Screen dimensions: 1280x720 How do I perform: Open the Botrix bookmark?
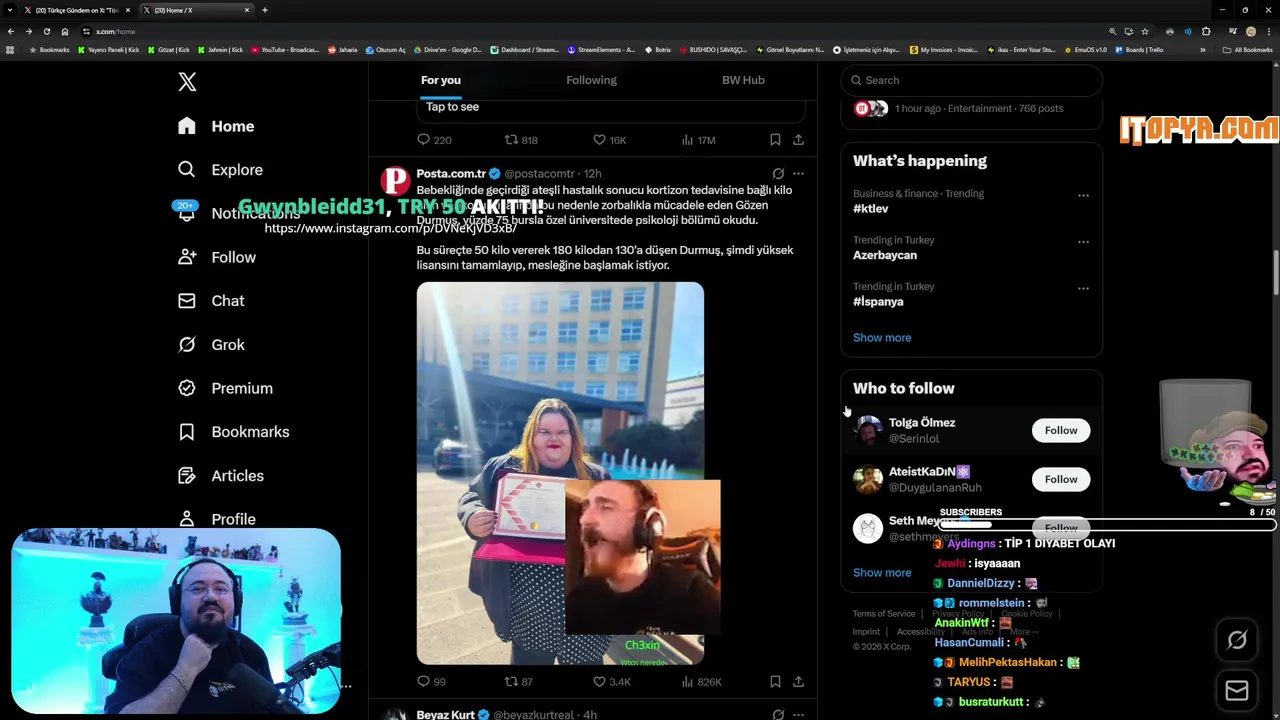657,50
